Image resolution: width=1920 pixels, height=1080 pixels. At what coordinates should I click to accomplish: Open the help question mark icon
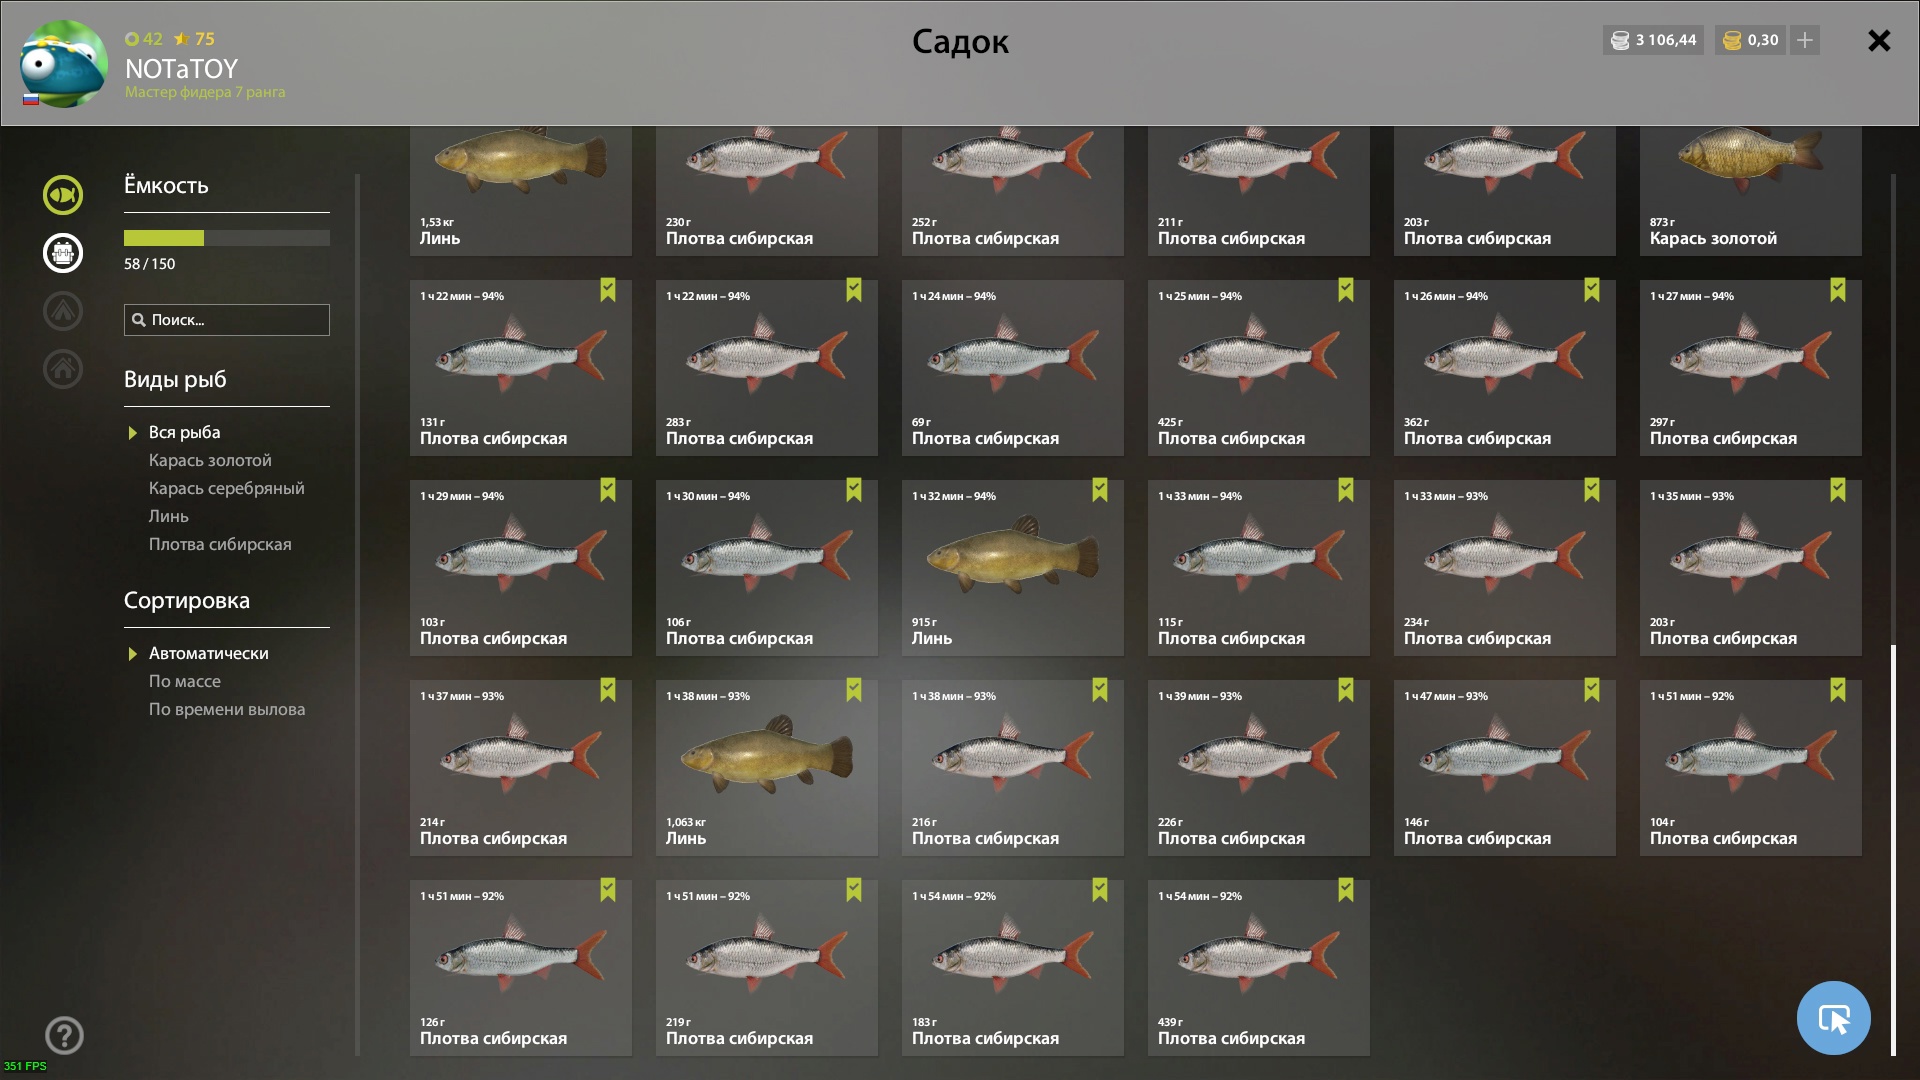[x=64, y=1035]
